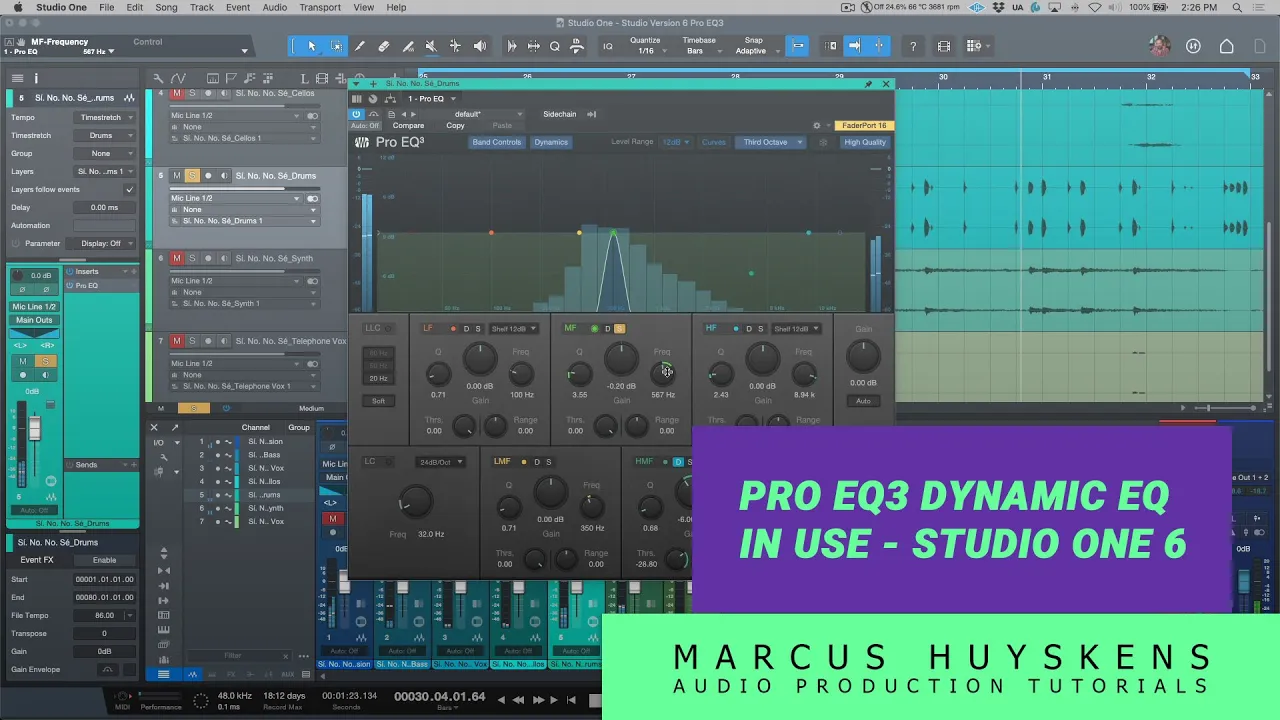The width and height of the screenshot is (1280, 720).
Task: Expand mixer console popout arrow
Action: [175, 427]
